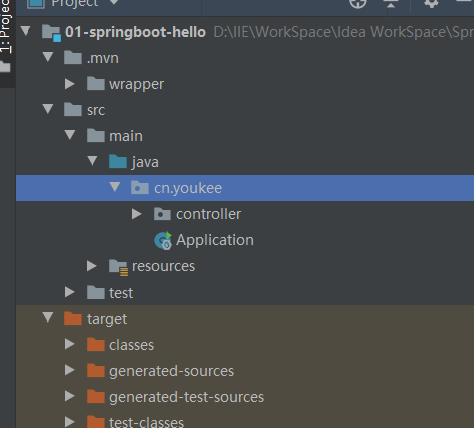Click the Spring Boot Application class icon
This screenshot has width=474, height=428.
point(163,240)
